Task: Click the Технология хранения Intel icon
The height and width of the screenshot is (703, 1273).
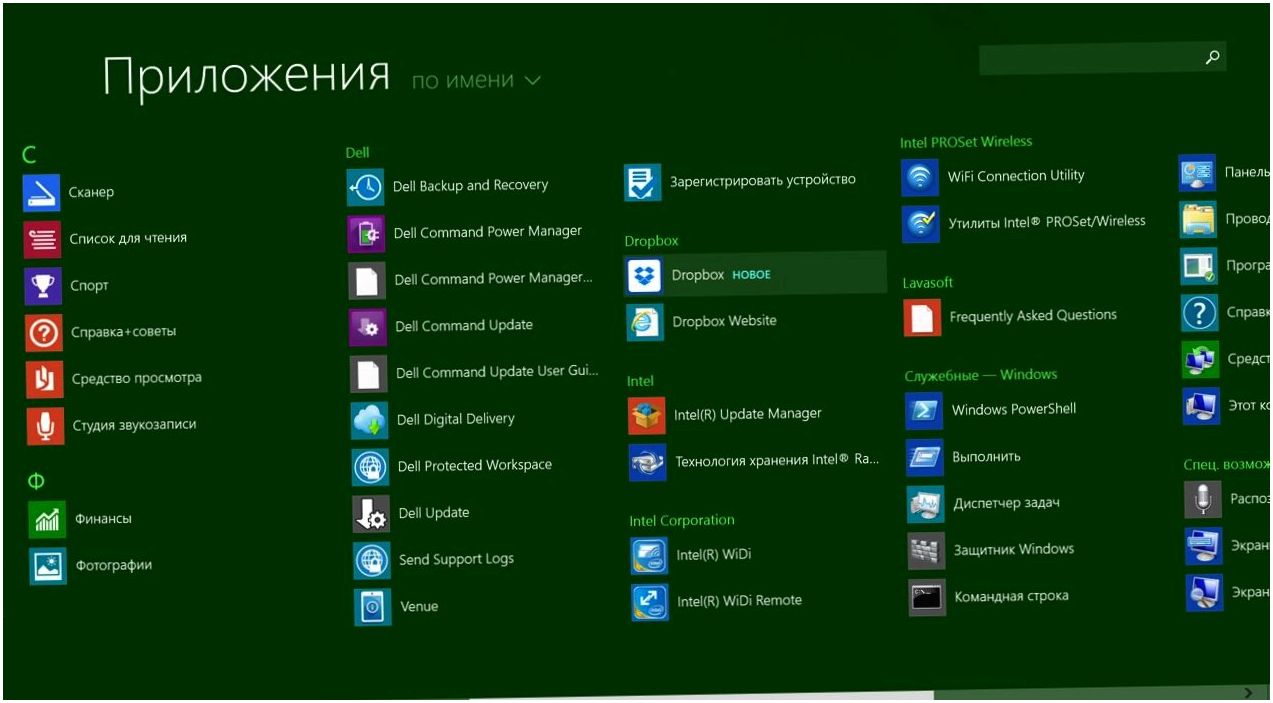Action: pyautogui.click(x=648, y=462)
